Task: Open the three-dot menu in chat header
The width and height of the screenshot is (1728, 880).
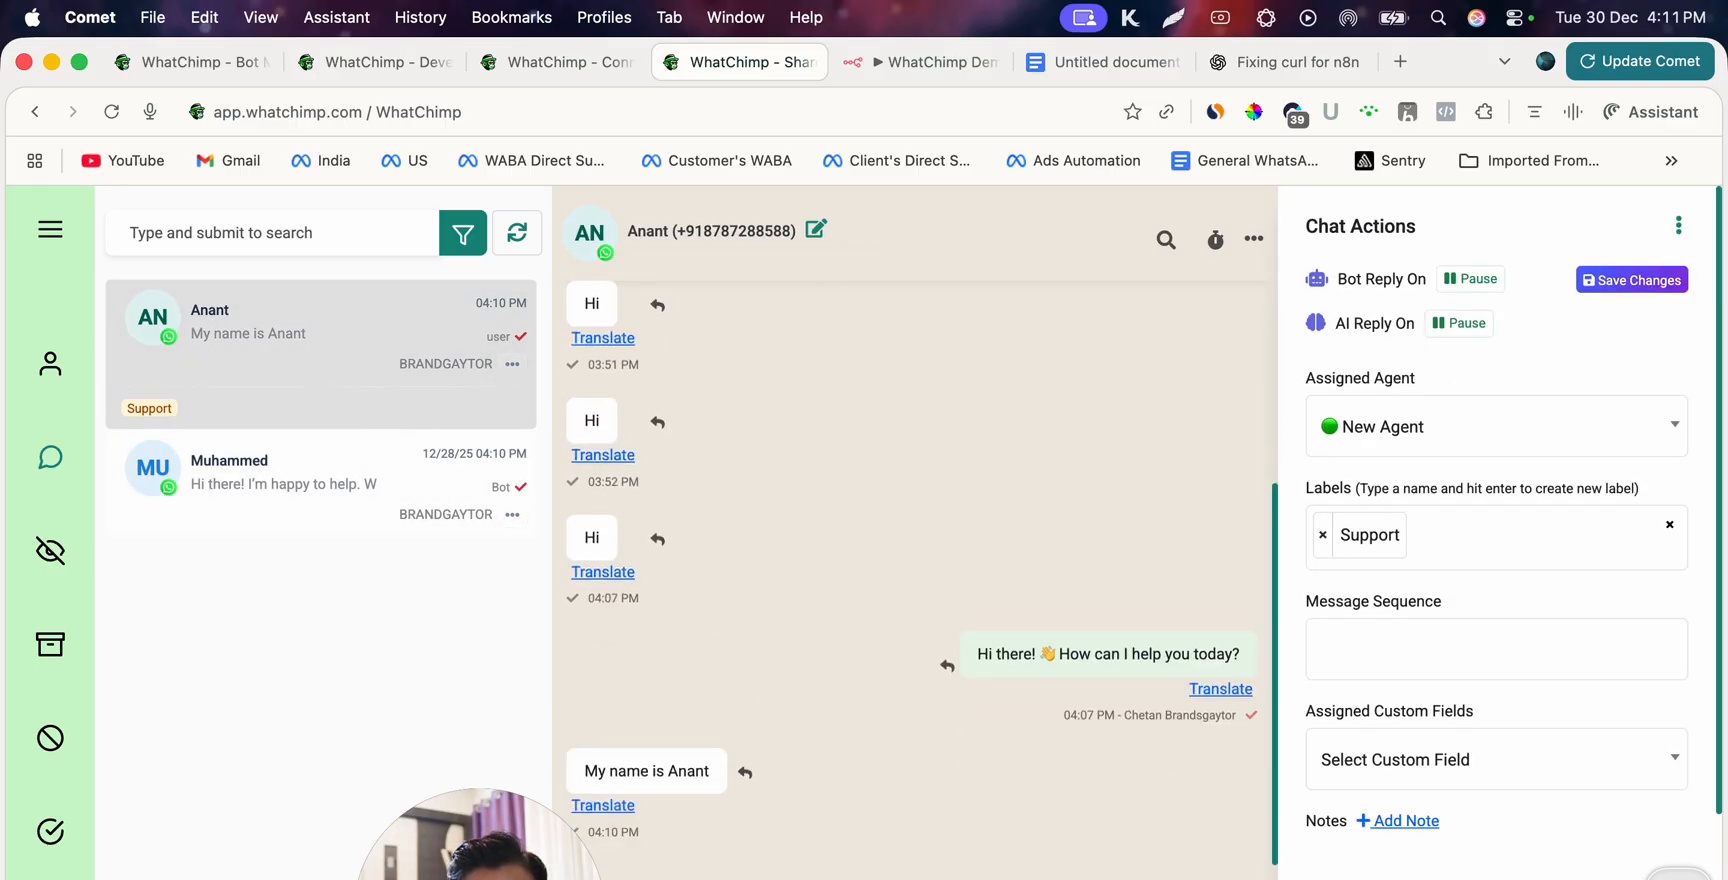Action: 1254,239
